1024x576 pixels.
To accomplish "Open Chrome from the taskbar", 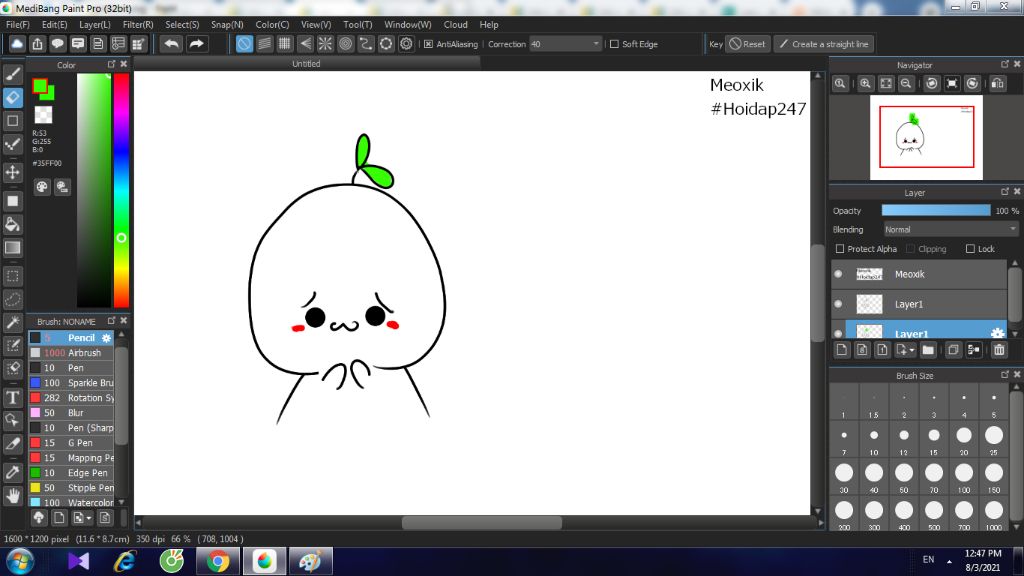I will [218, 561].
